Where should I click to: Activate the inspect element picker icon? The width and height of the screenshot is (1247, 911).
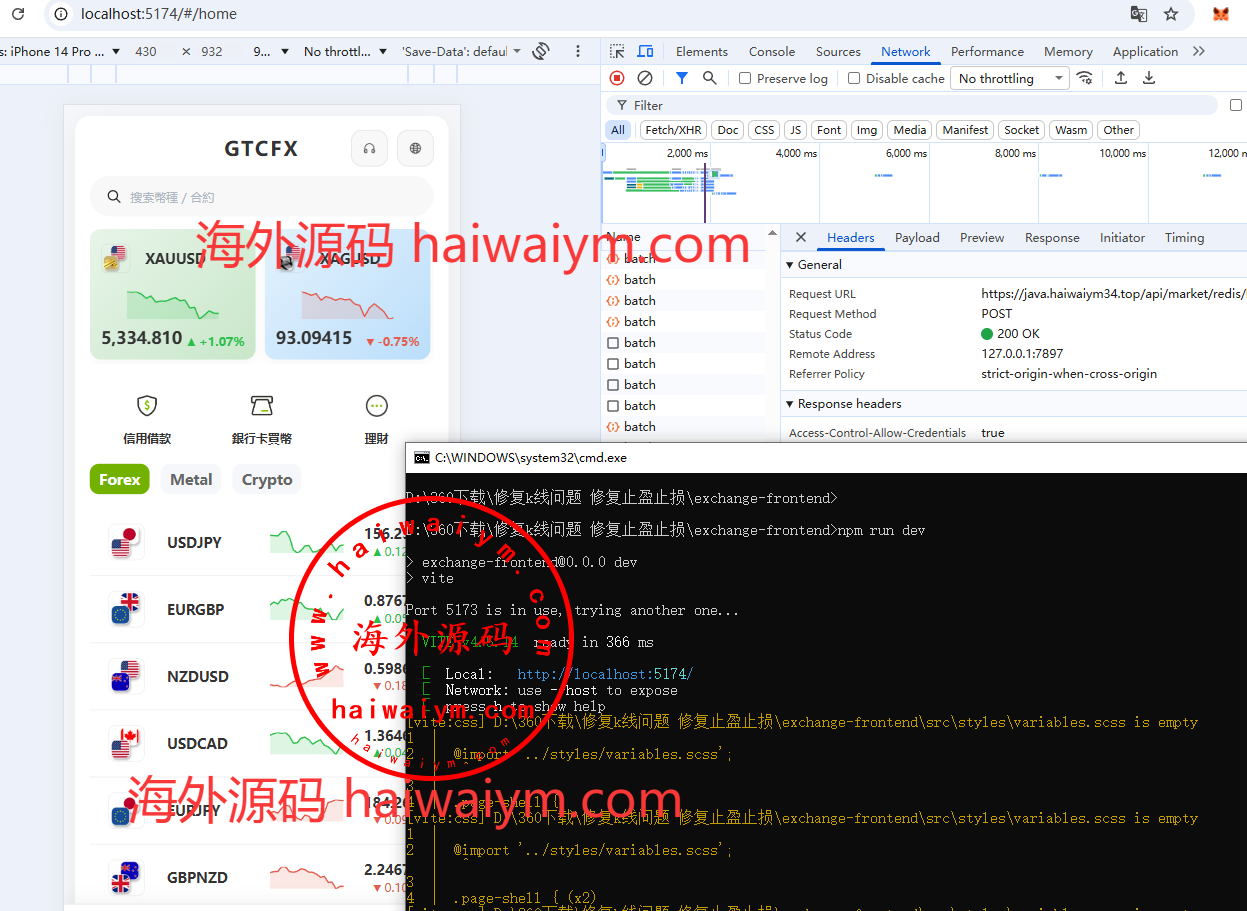(x=617, y=52)
